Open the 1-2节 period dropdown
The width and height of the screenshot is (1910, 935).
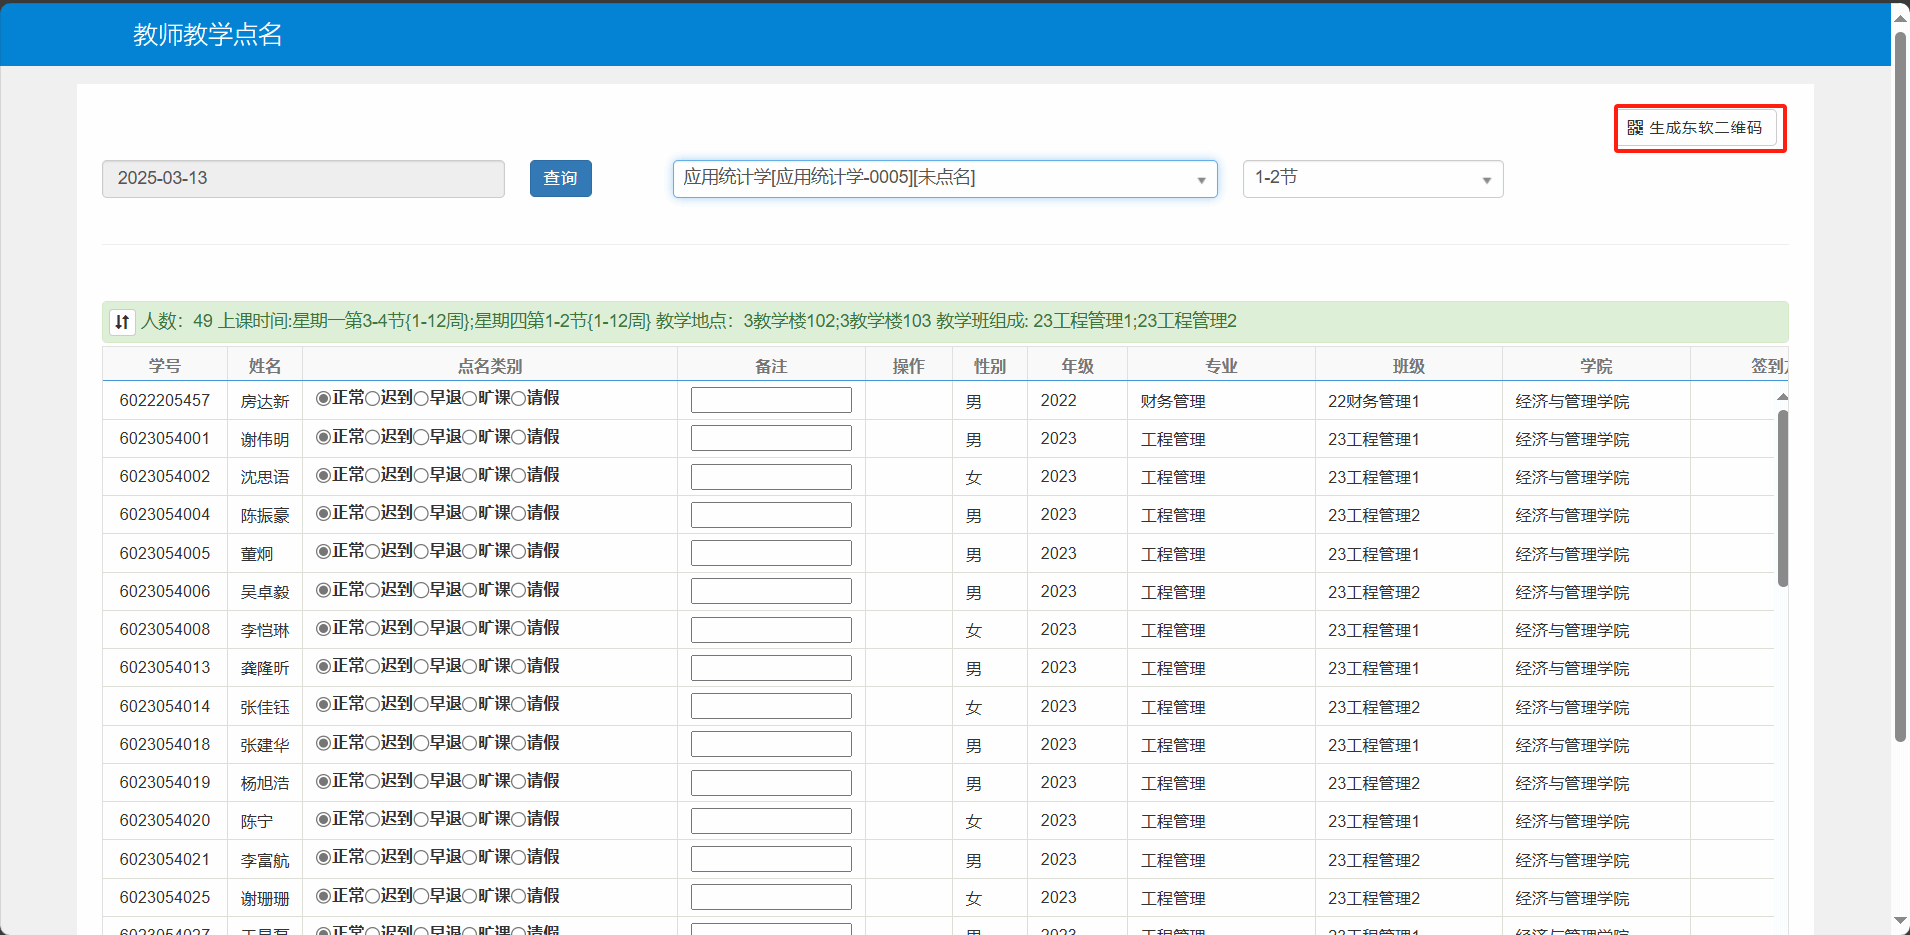[x=1373, y=179]
